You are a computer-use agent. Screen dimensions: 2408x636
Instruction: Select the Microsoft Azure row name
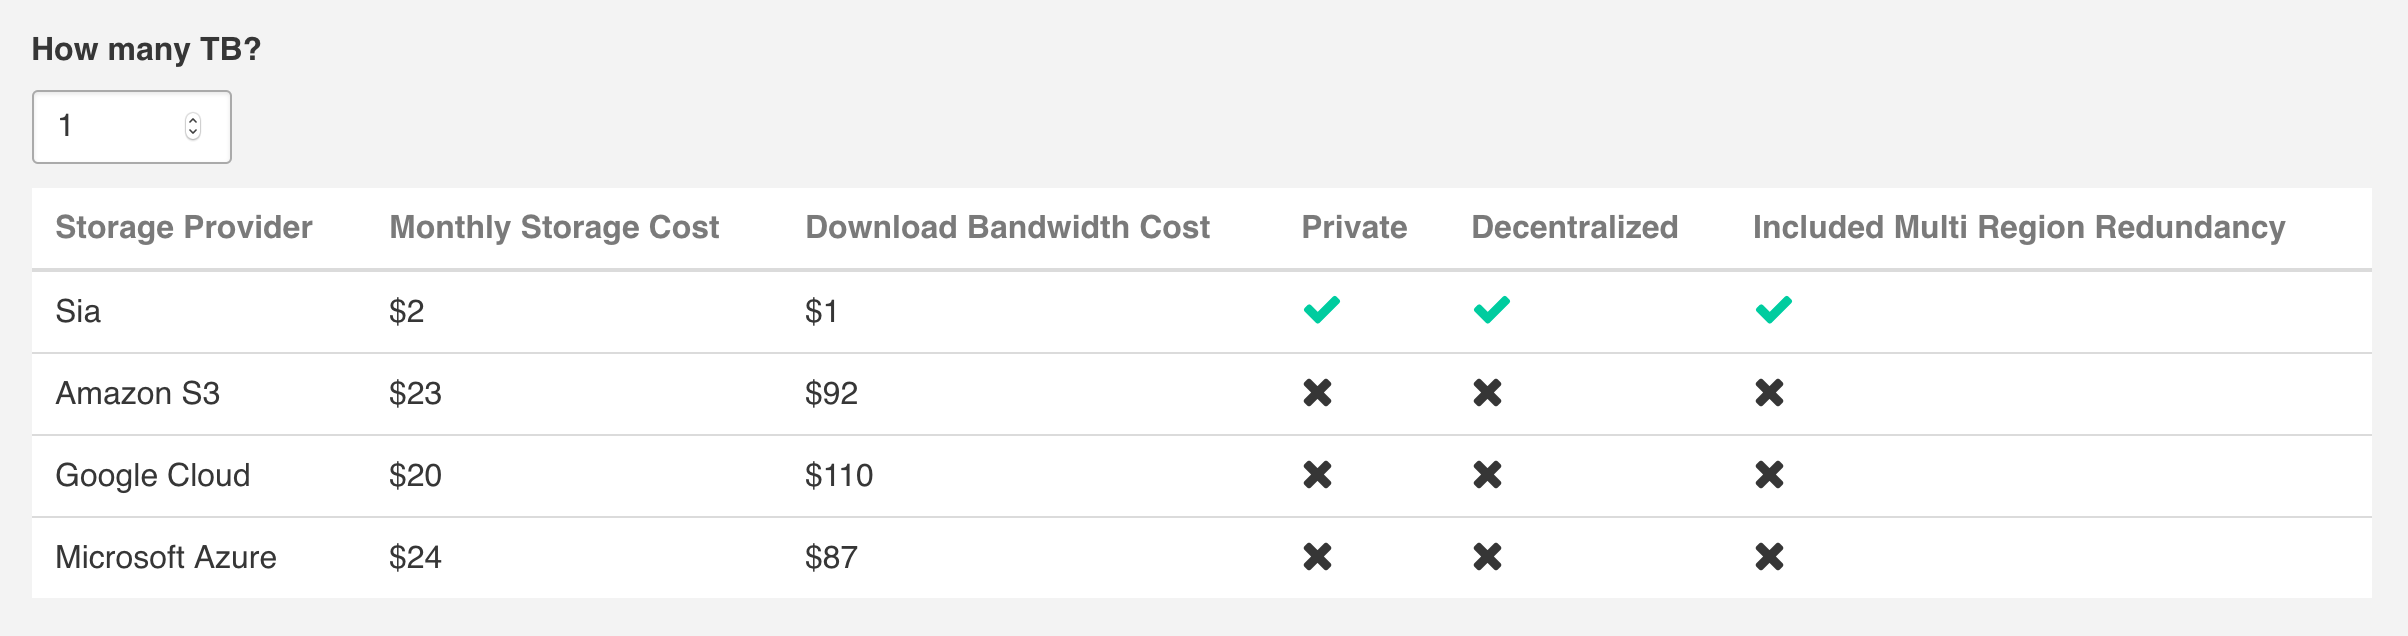point(166,557)
